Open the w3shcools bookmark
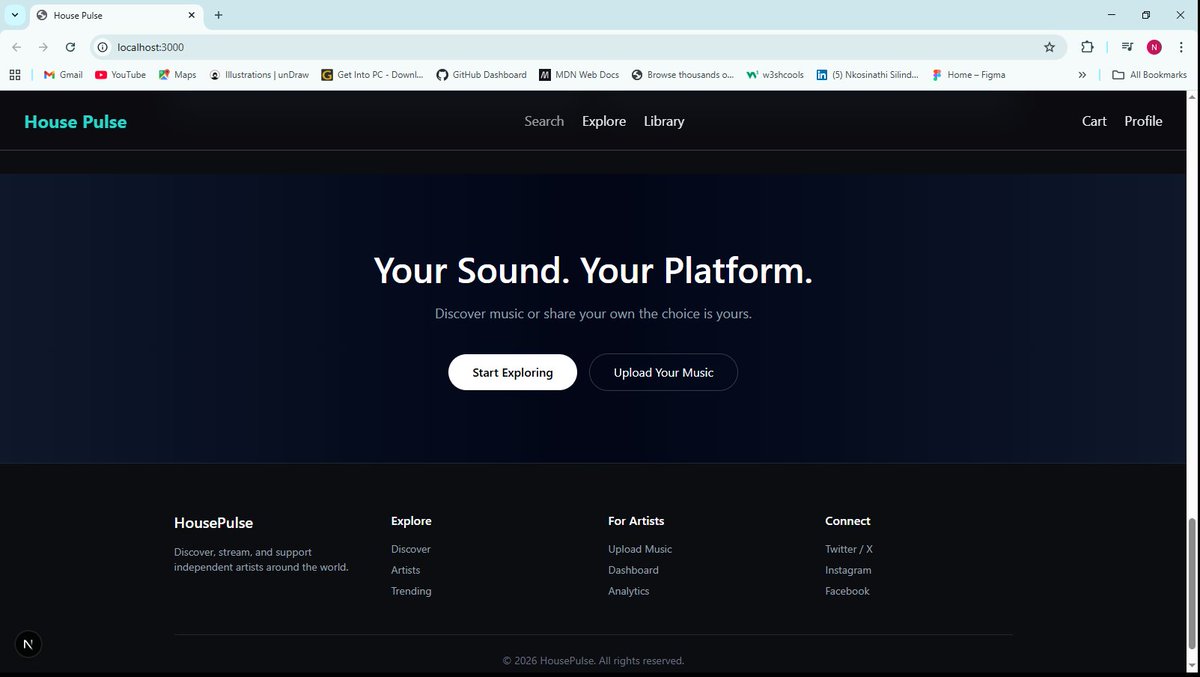The width and height of the screenshot is (1200, 677). click(x=775, y=74)
